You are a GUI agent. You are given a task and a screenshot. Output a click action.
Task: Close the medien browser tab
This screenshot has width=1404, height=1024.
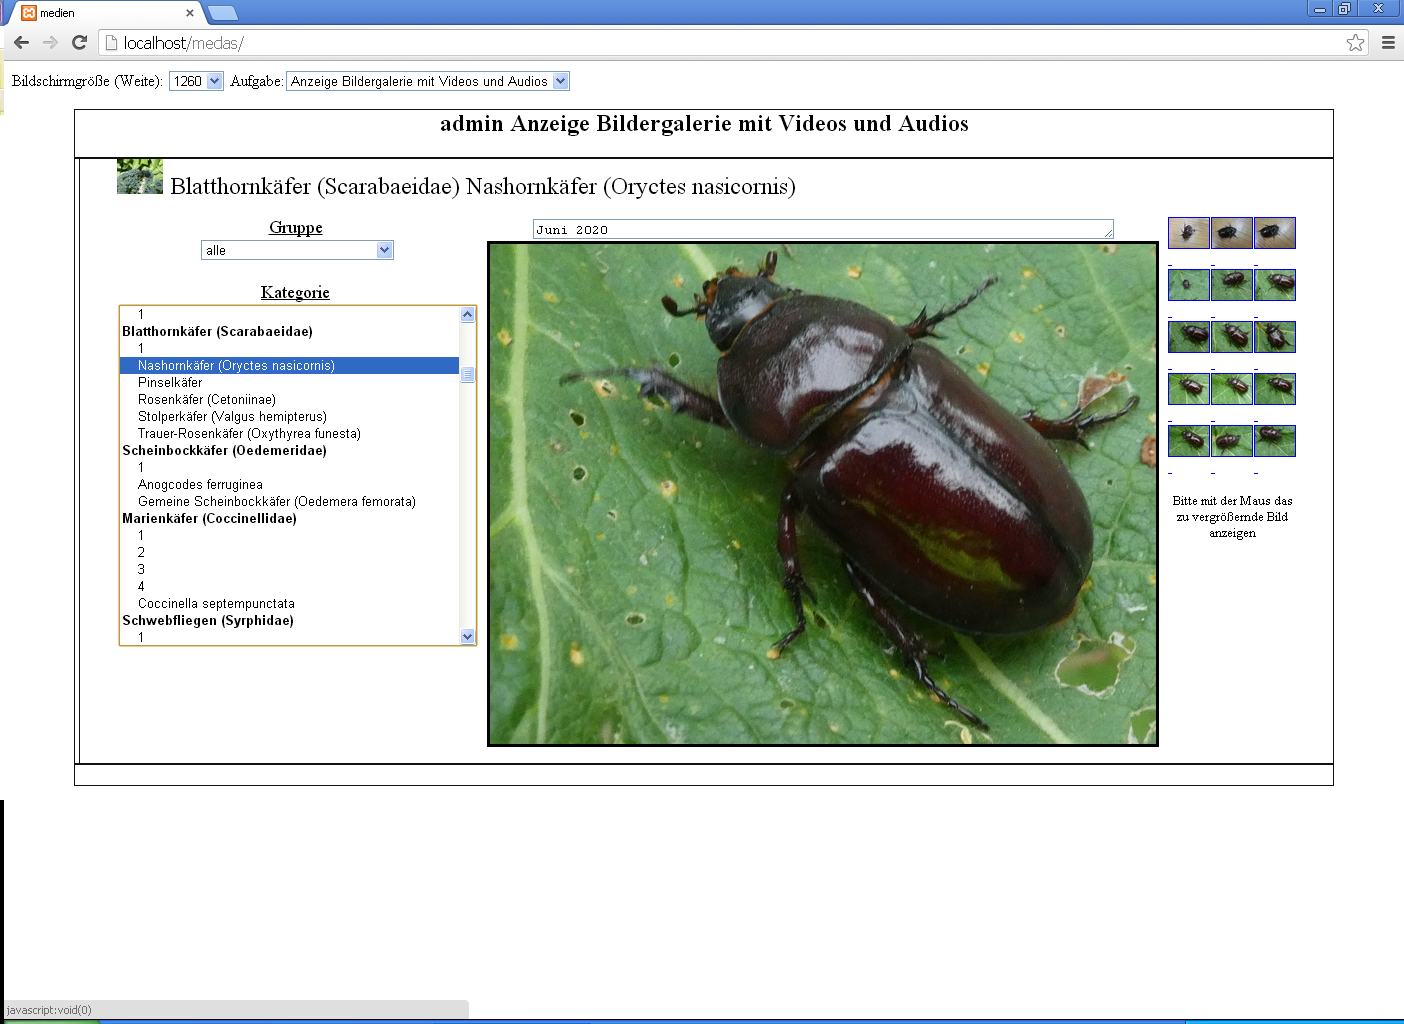pyautogui.click(x=189, y=13)
